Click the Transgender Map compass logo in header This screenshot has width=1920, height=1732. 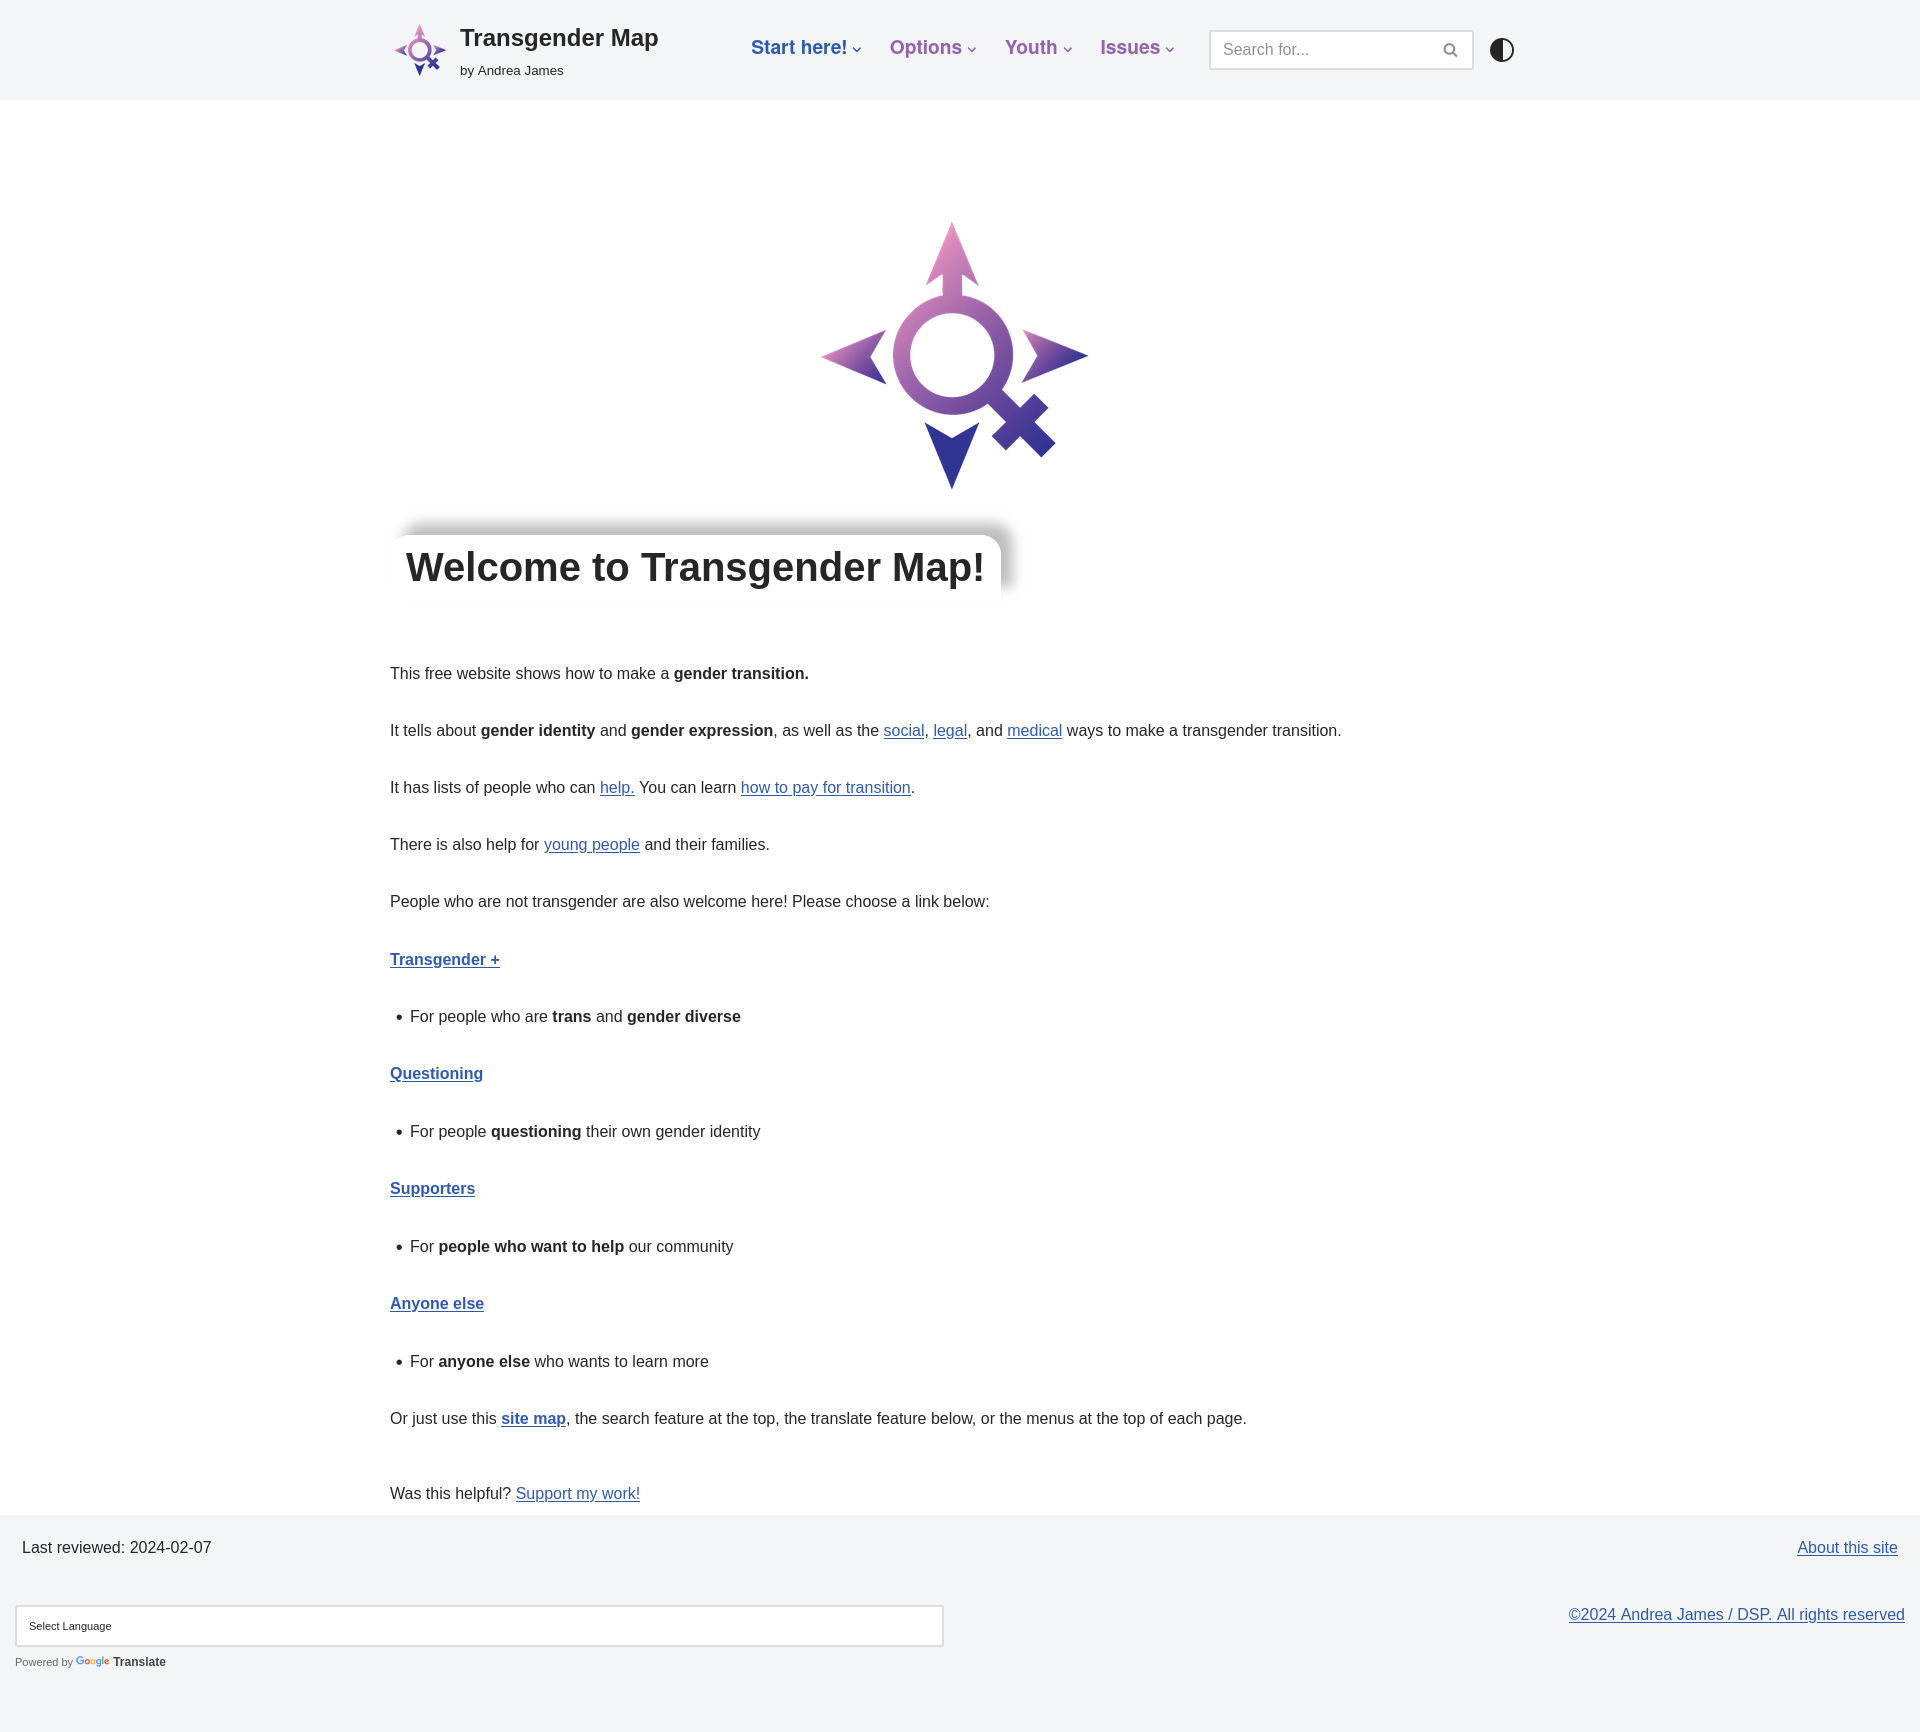click(420, 50)
